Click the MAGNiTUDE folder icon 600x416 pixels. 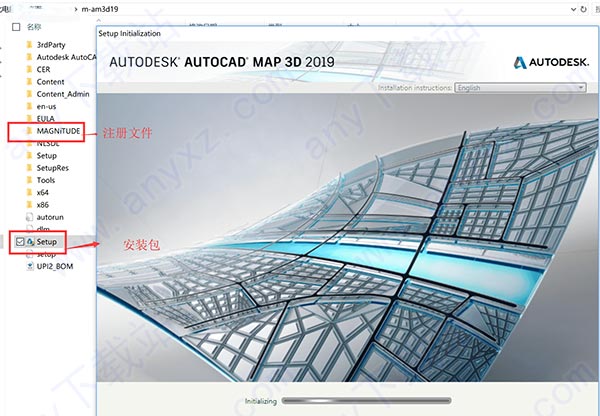pyautogui.click(x=29, y=131)
